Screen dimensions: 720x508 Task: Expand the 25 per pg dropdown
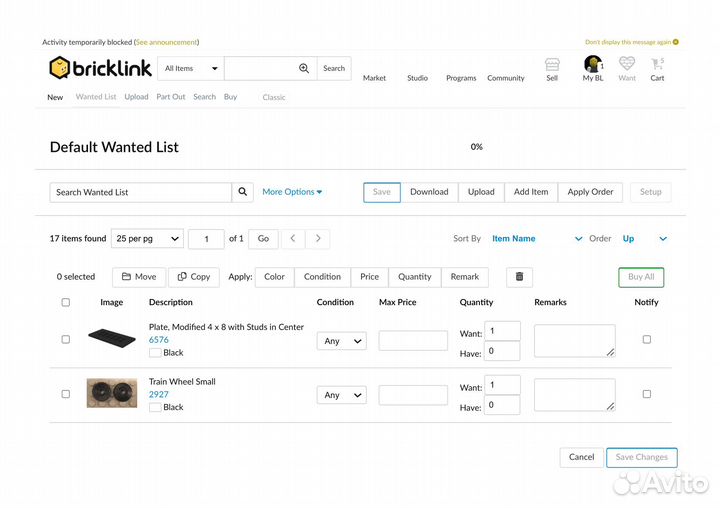[146, 239]
